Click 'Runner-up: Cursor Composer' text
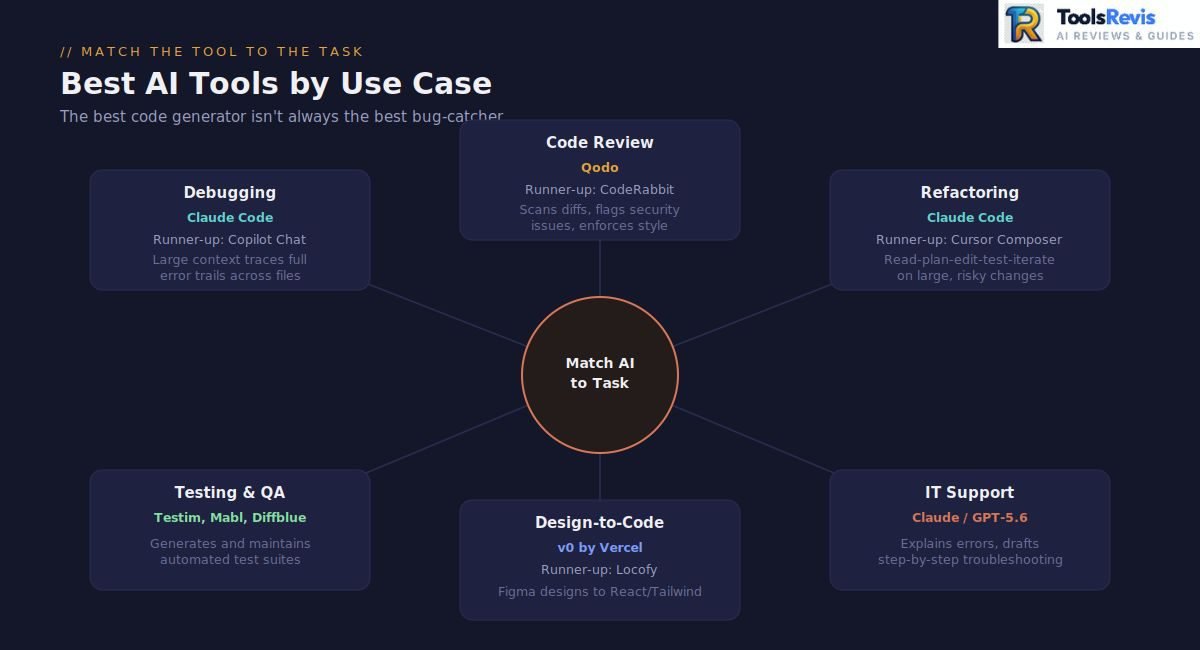Screen dimensions: 1200x650 (x=970, y=240)
